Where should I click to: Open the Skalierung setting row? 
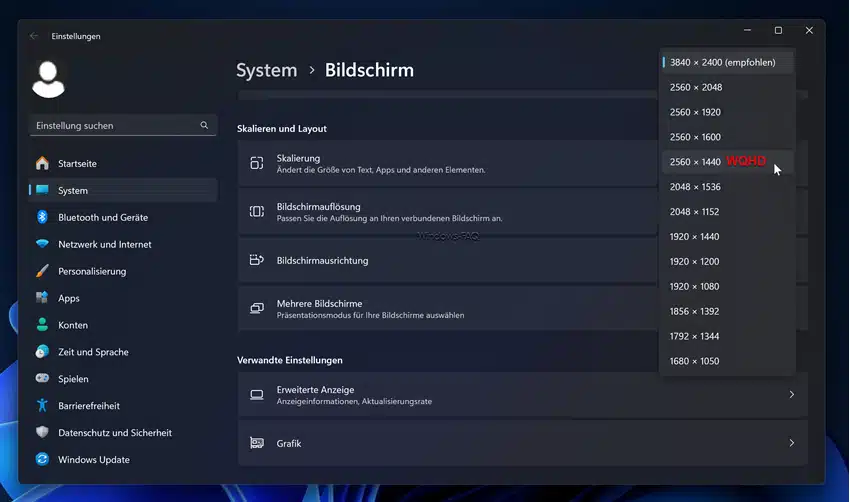tap(447, 163)
